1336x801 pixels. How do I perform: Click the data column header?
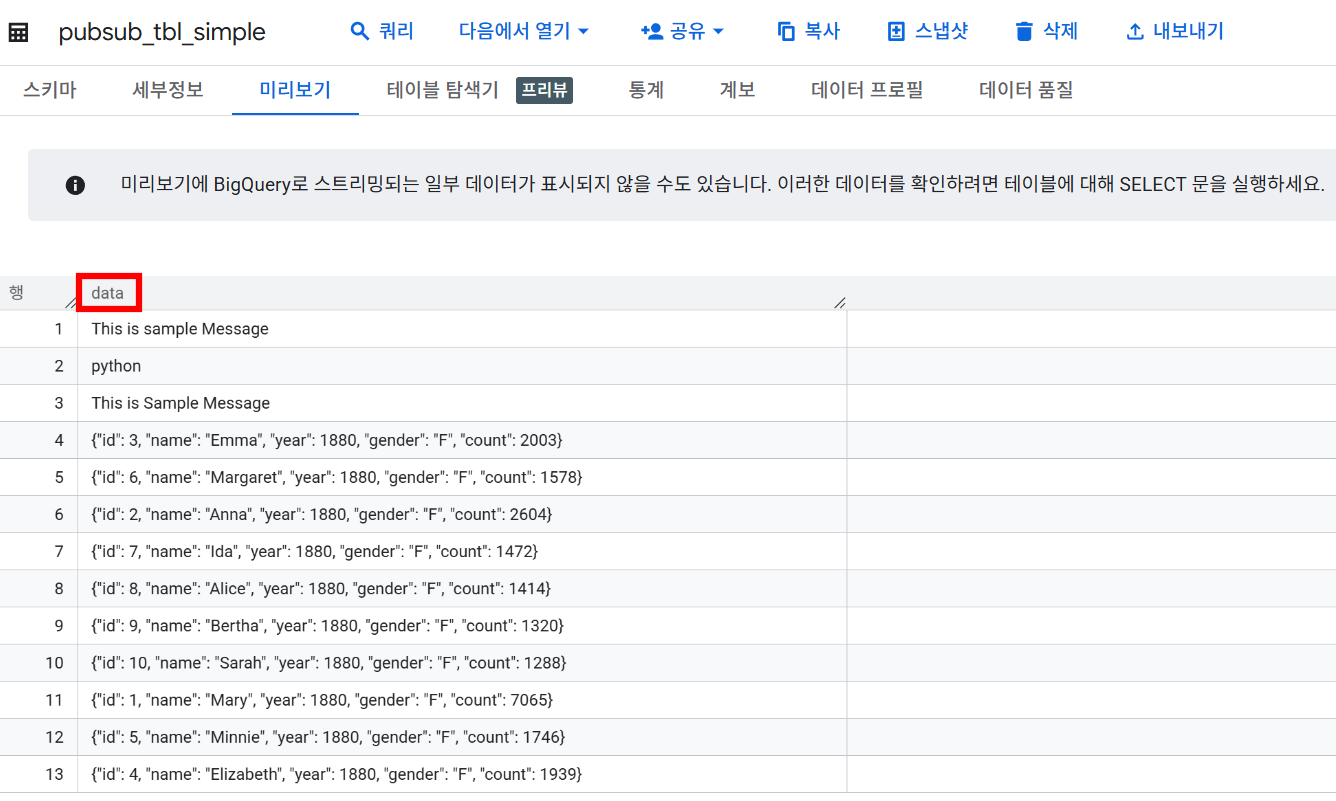point(108,293)
